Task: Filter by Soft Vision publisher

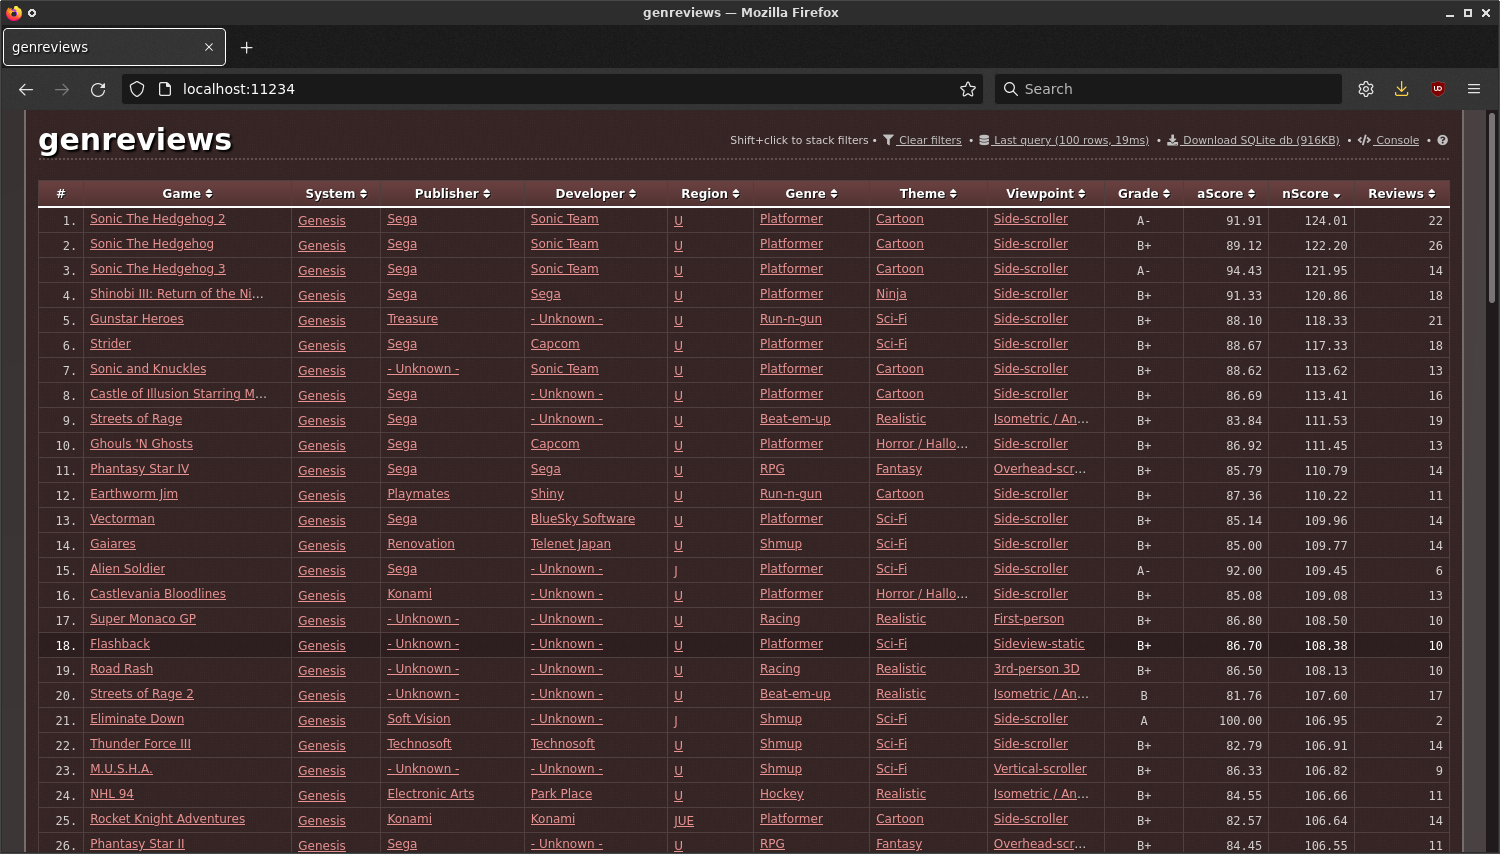Action: (419, 719)
